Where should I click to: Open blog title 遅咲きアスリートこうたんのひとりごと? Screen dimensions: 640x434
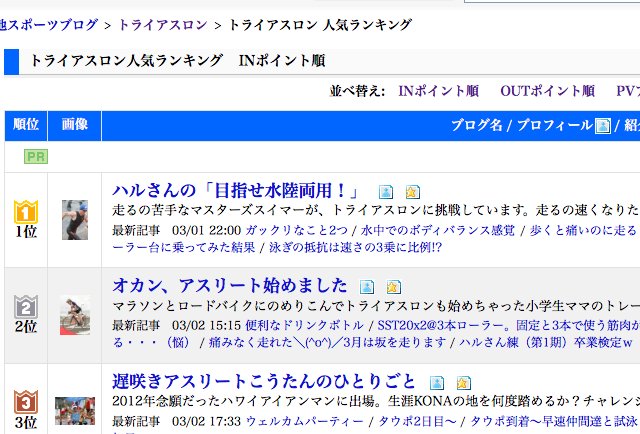click(x=264, y=380)
